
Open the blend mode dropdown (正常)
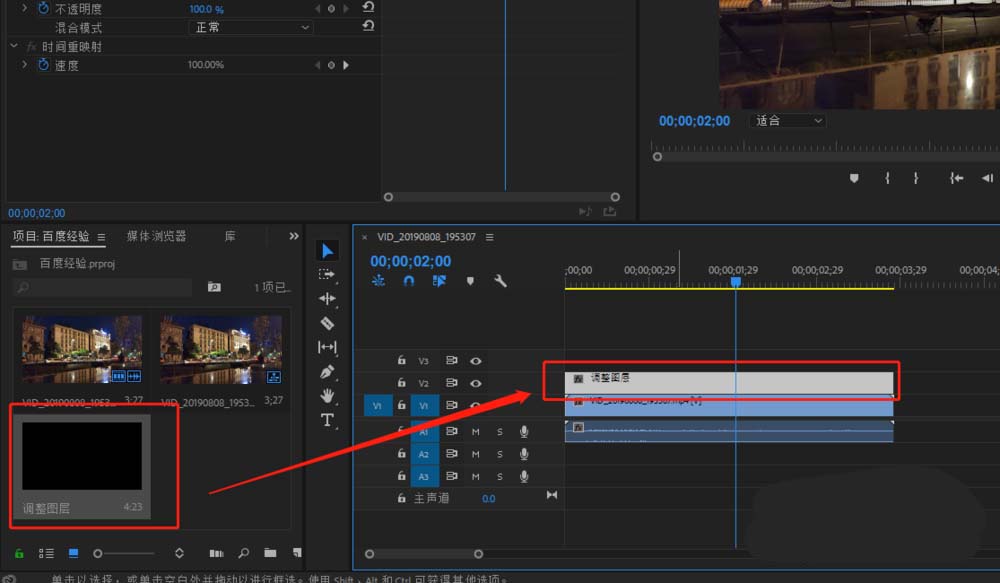(250, 28)
